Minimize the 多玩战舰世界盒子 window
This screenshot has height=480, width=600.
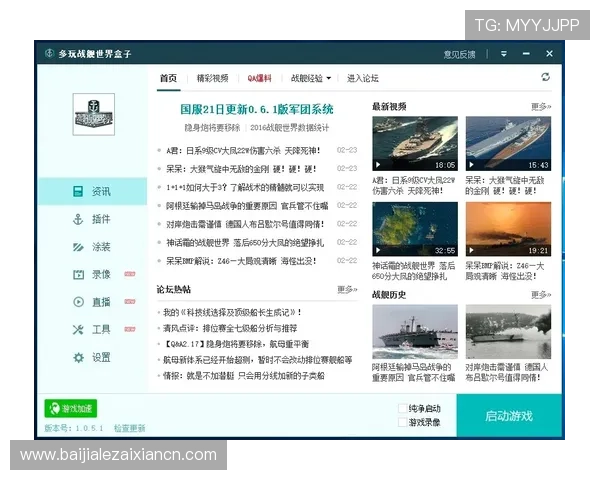click(x=527, y=54)
